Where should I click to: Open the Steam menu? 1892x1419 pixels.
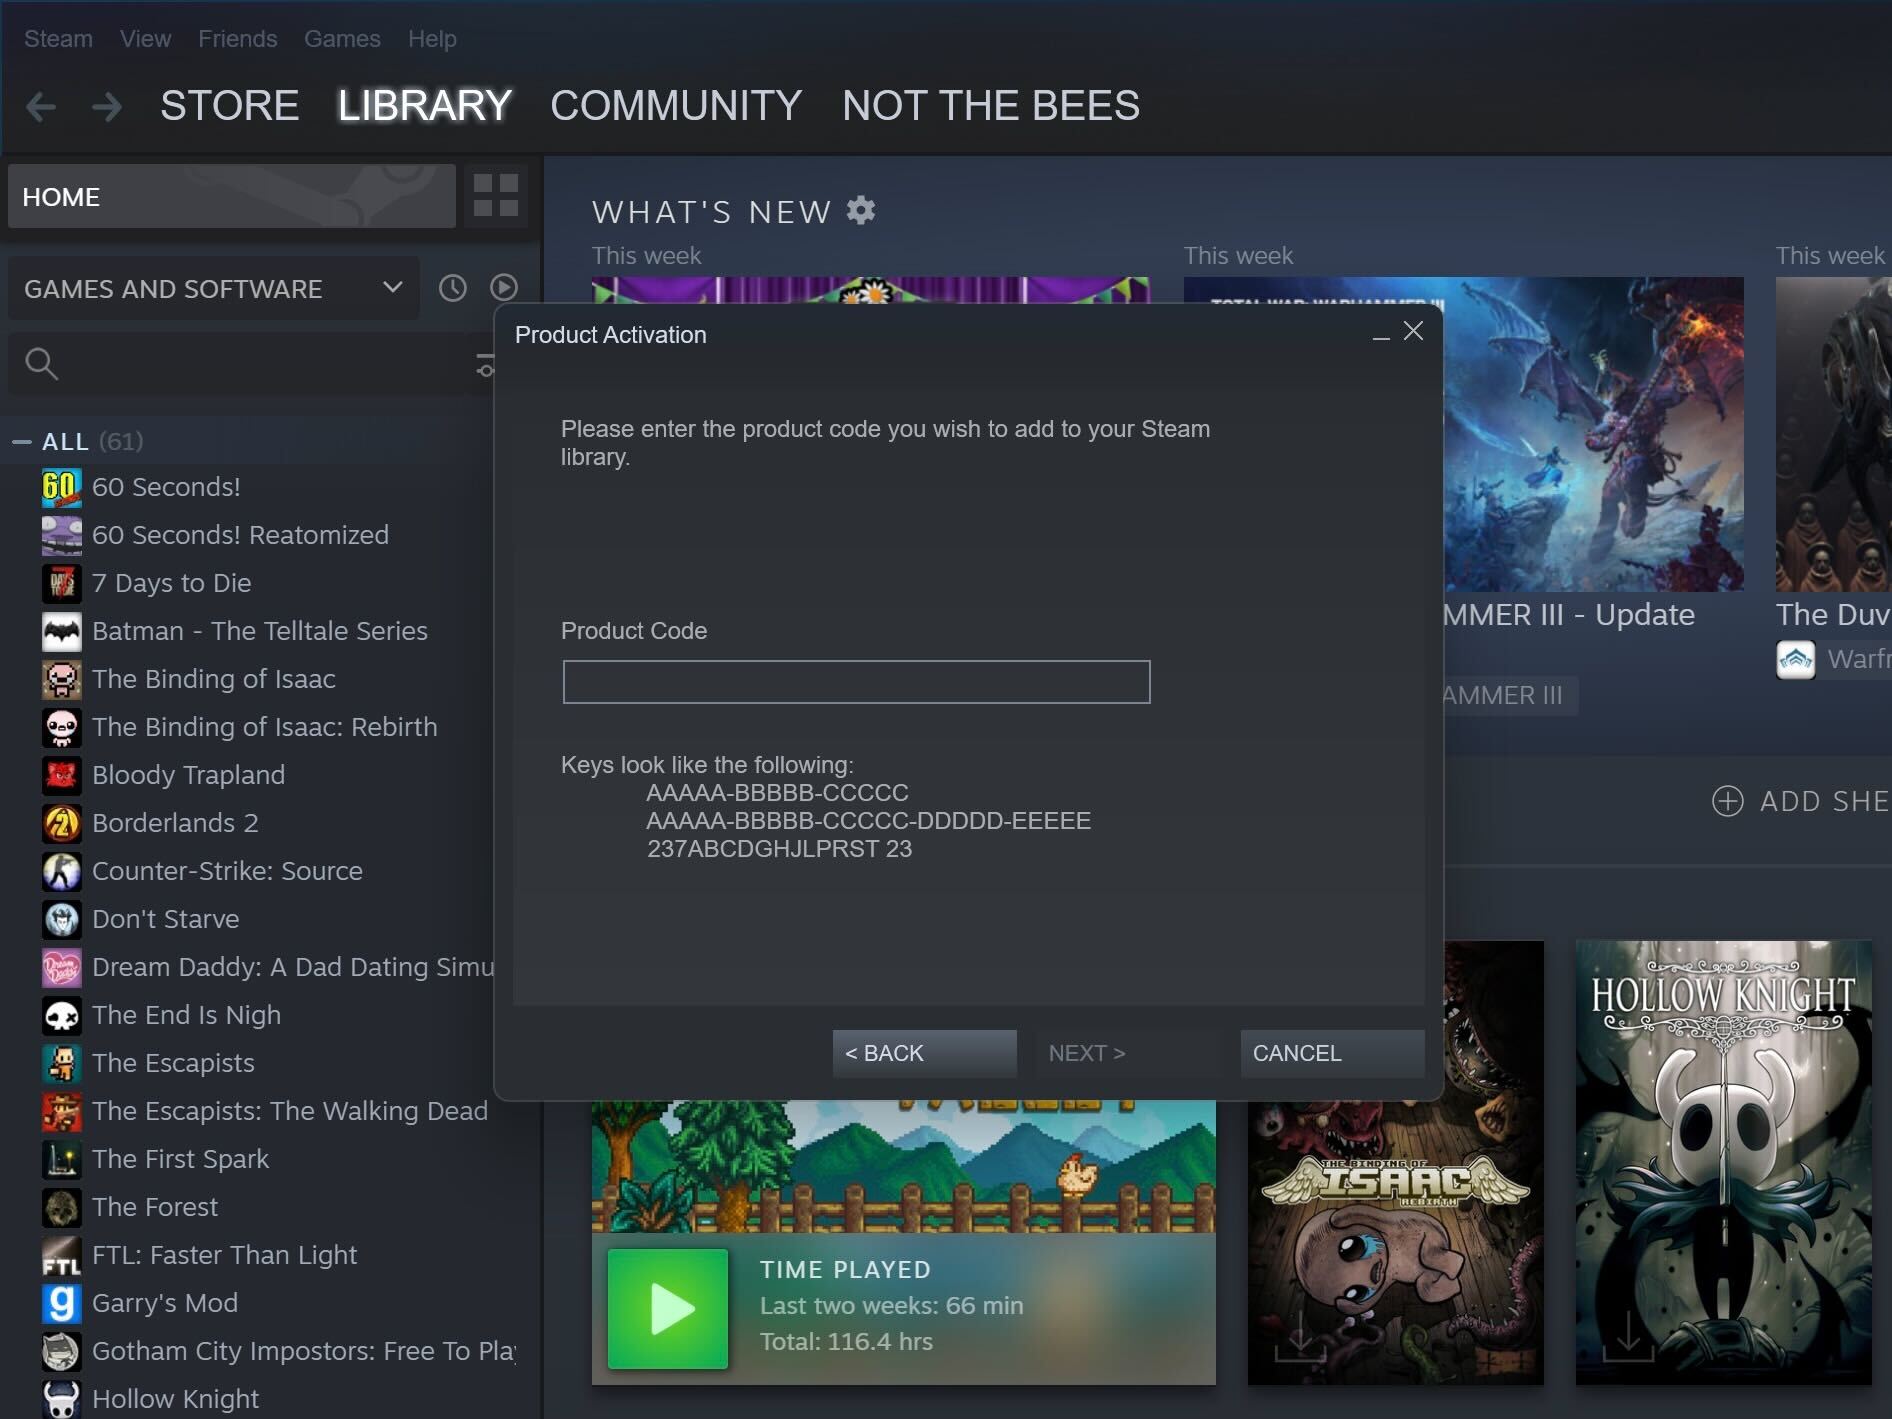[x=58, y=38]
